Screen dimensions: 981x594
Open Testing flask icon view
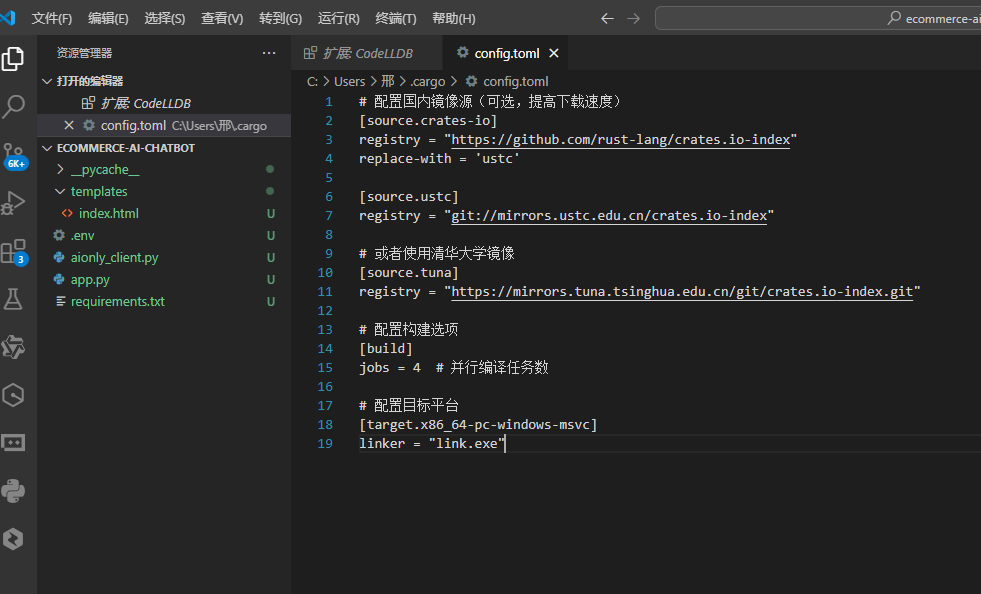pyautogui.click(x=13, y=299)
